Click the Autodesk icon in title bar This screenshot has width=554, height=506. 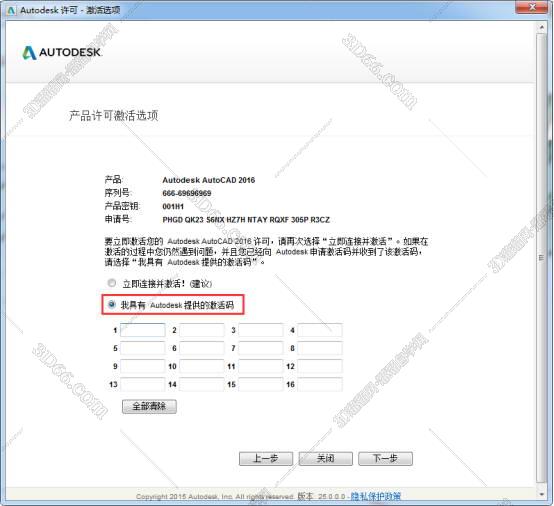(x=11, y=10)
